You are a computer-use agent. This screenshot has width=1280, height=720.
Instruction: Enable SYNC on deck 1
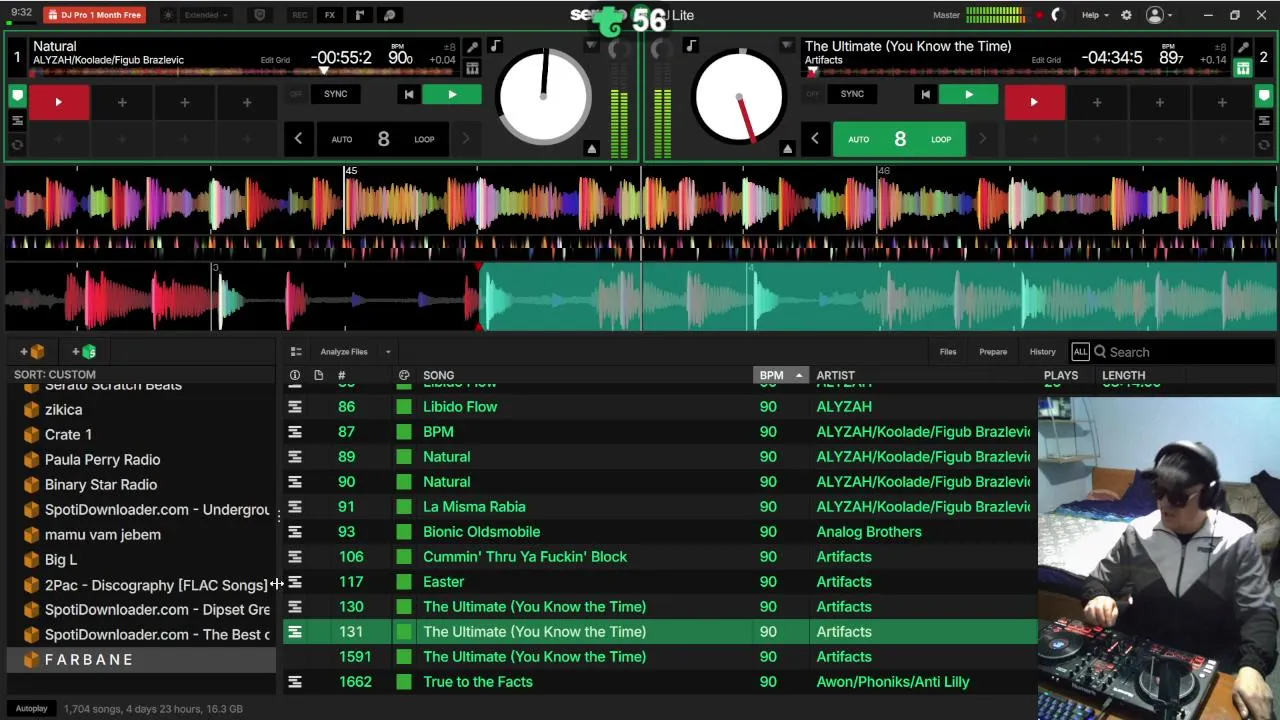point(335,94)
